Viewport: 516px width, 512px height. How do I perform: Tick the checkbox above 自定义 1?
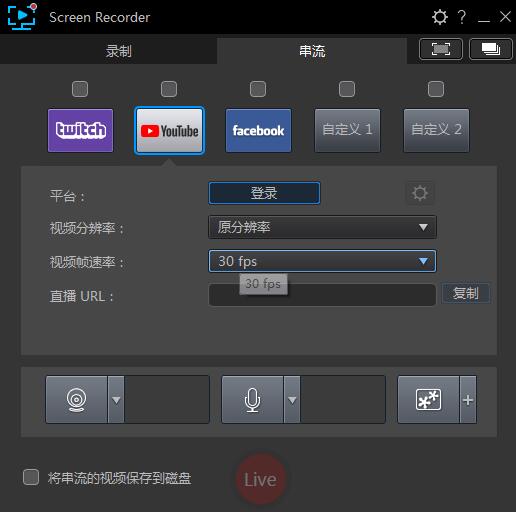(347, 89)
